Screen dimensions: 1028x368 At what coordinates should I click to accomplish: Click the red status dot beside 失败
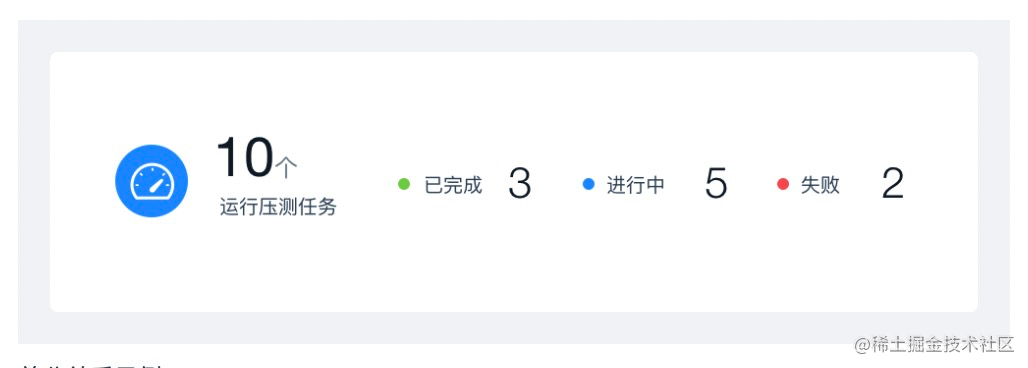pos(782,184)
